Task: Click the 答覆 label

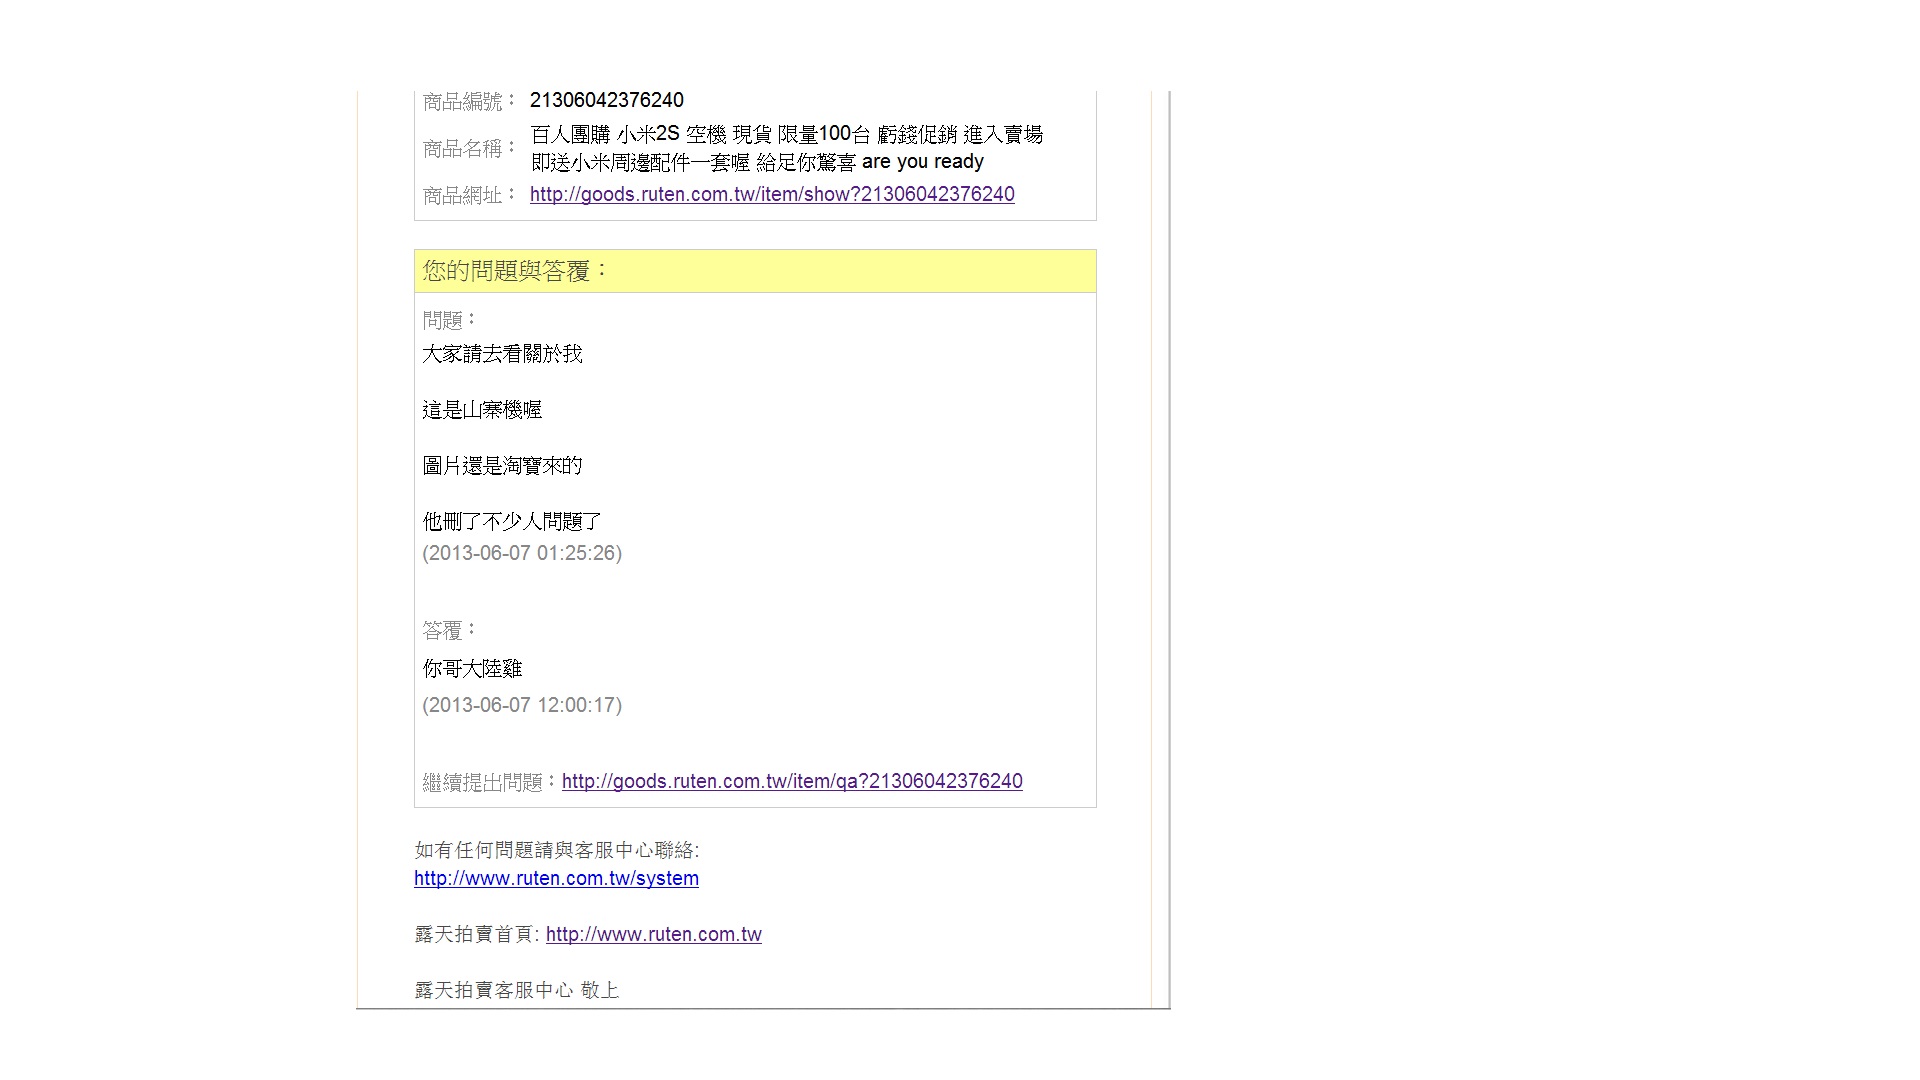Action: (x=450, y=630)
